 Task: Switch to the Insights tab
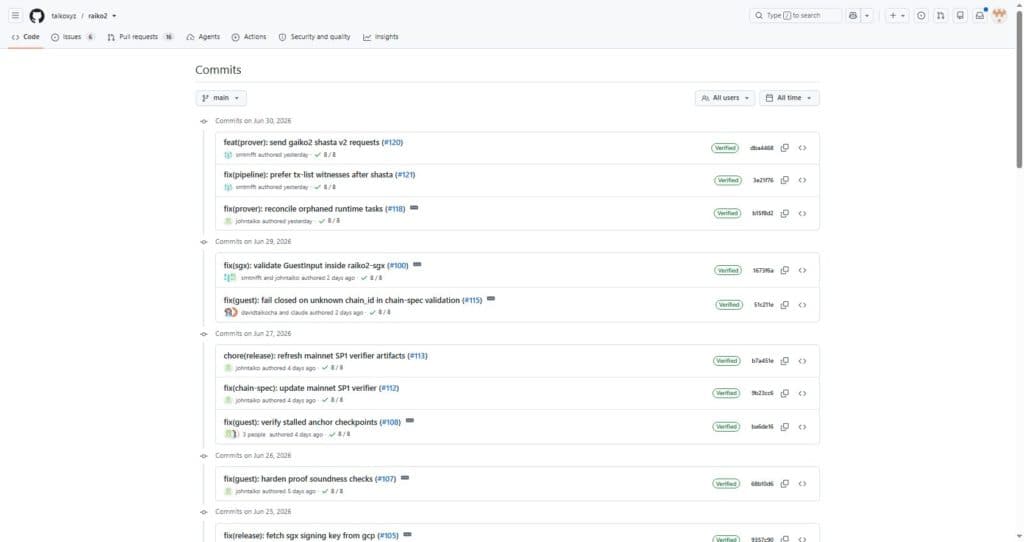point(381,37)
